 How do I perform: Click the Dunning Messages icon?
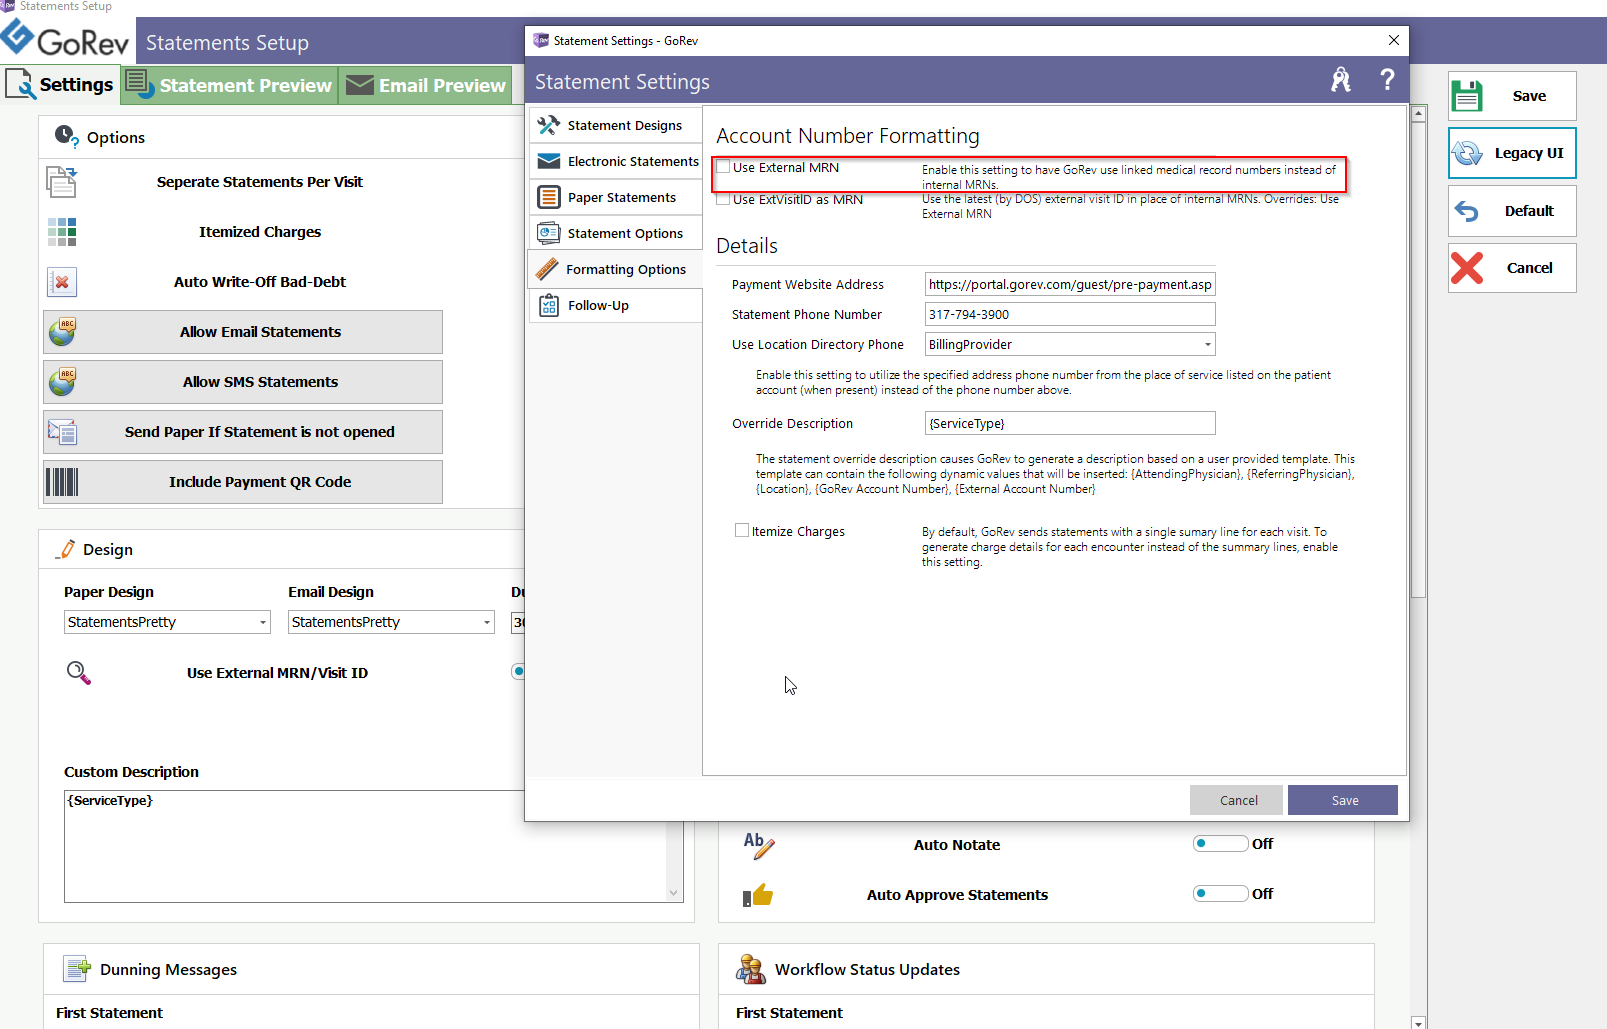pos(77,969)
